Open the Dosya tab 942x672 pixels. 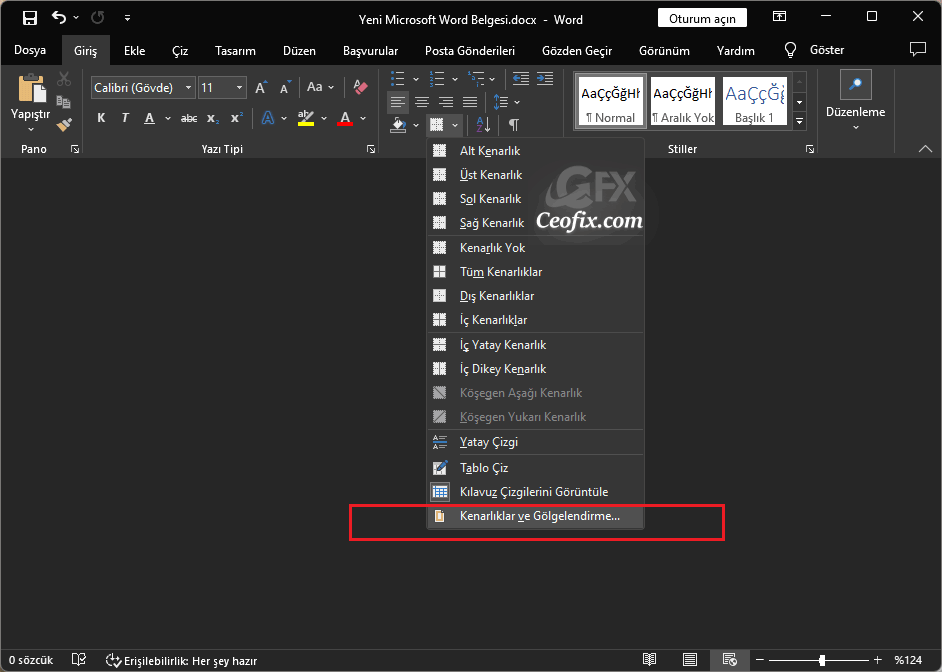point(30,50)
